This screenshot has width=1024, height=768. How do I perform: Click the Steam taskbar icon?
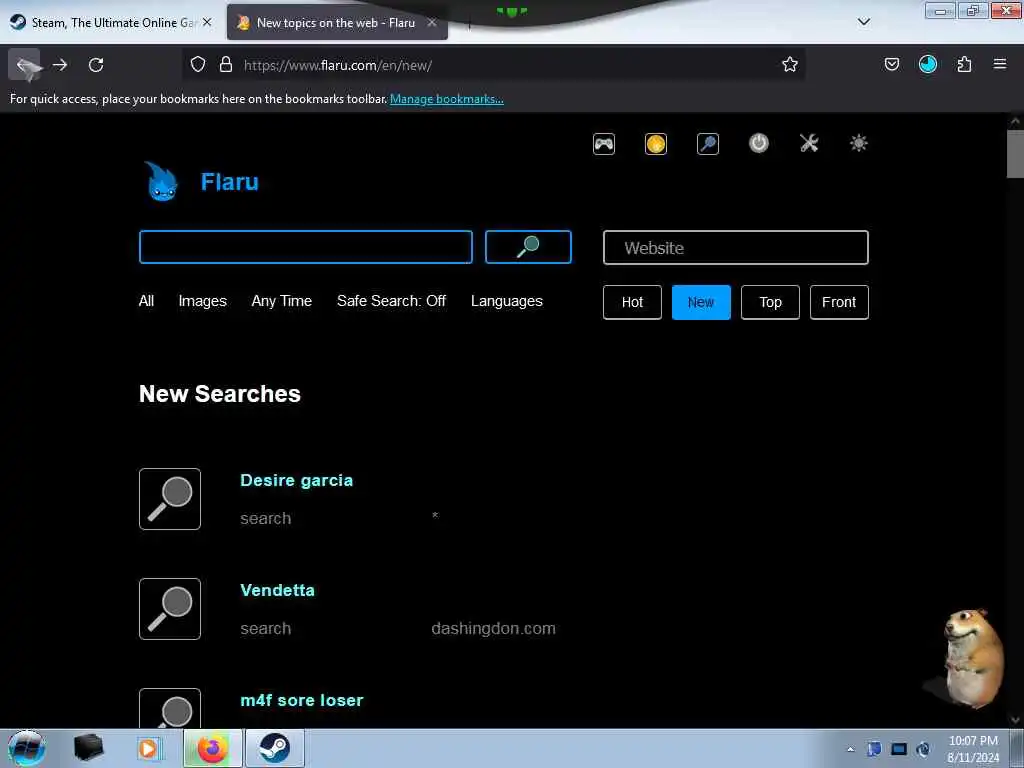pyautogui.click(x=274, y=748)
